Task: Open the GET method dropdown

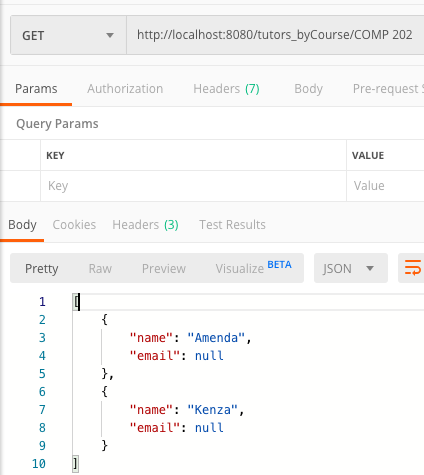Action: pos(68,35)
